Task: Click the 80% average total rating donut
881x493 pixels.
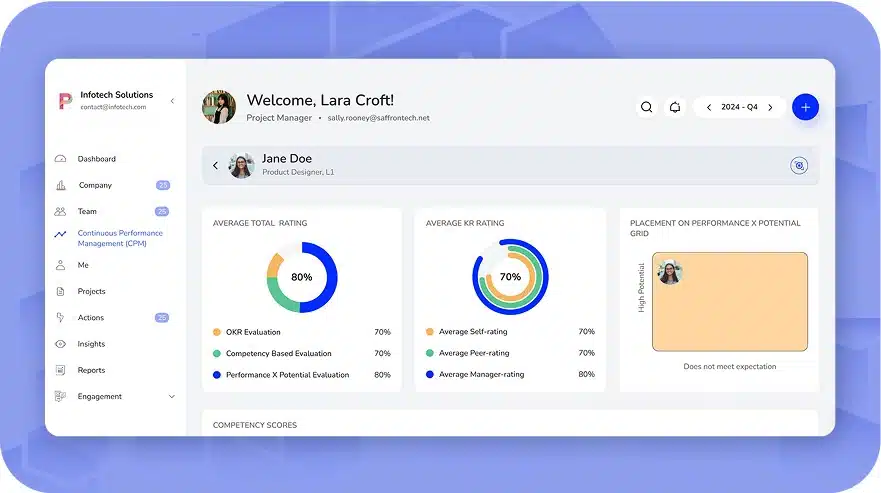Action: coord(301,277)
